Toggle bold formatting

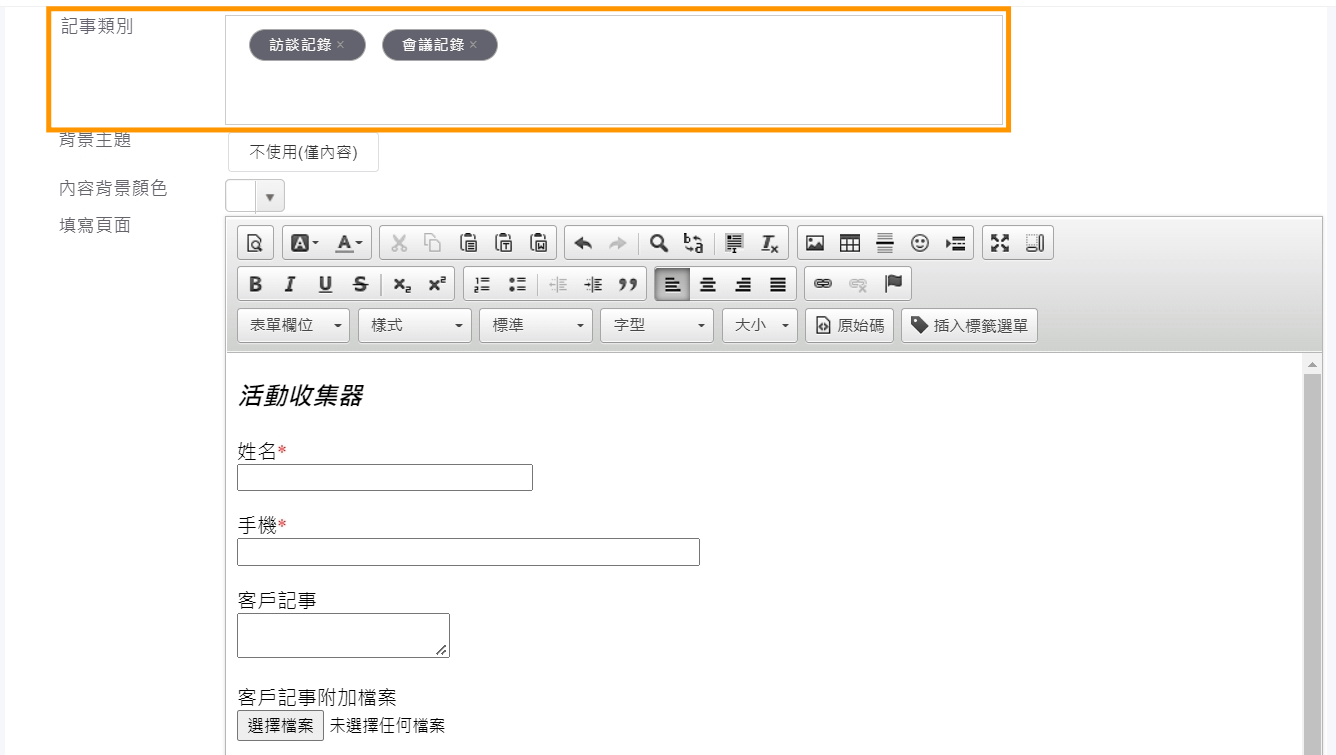click(x=255, y=284)
